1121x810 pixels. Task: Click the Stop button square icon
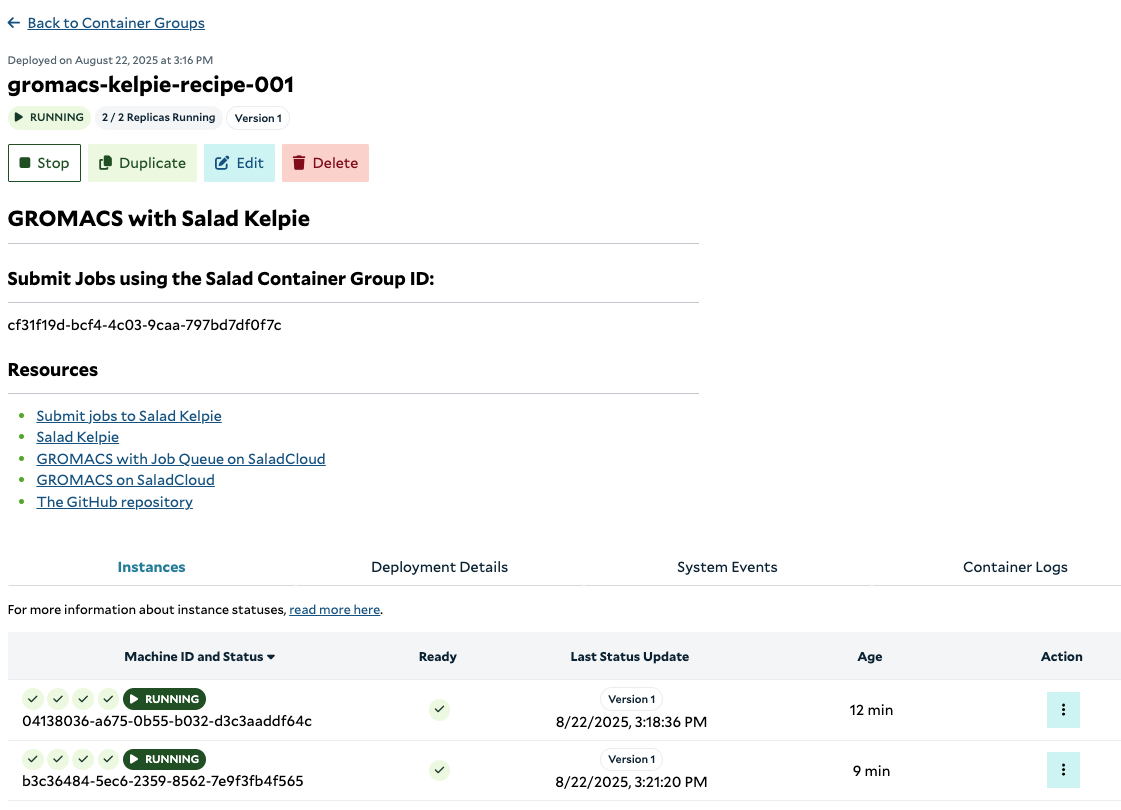click(x=25, y=163)
